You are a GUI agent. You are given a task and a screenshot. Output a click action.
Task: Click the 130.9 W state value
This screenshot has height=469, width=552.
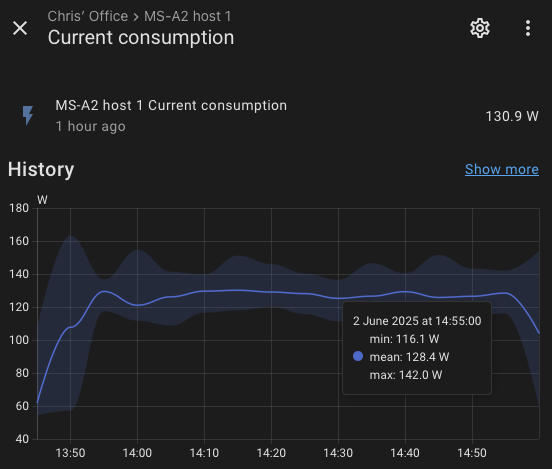512,116
